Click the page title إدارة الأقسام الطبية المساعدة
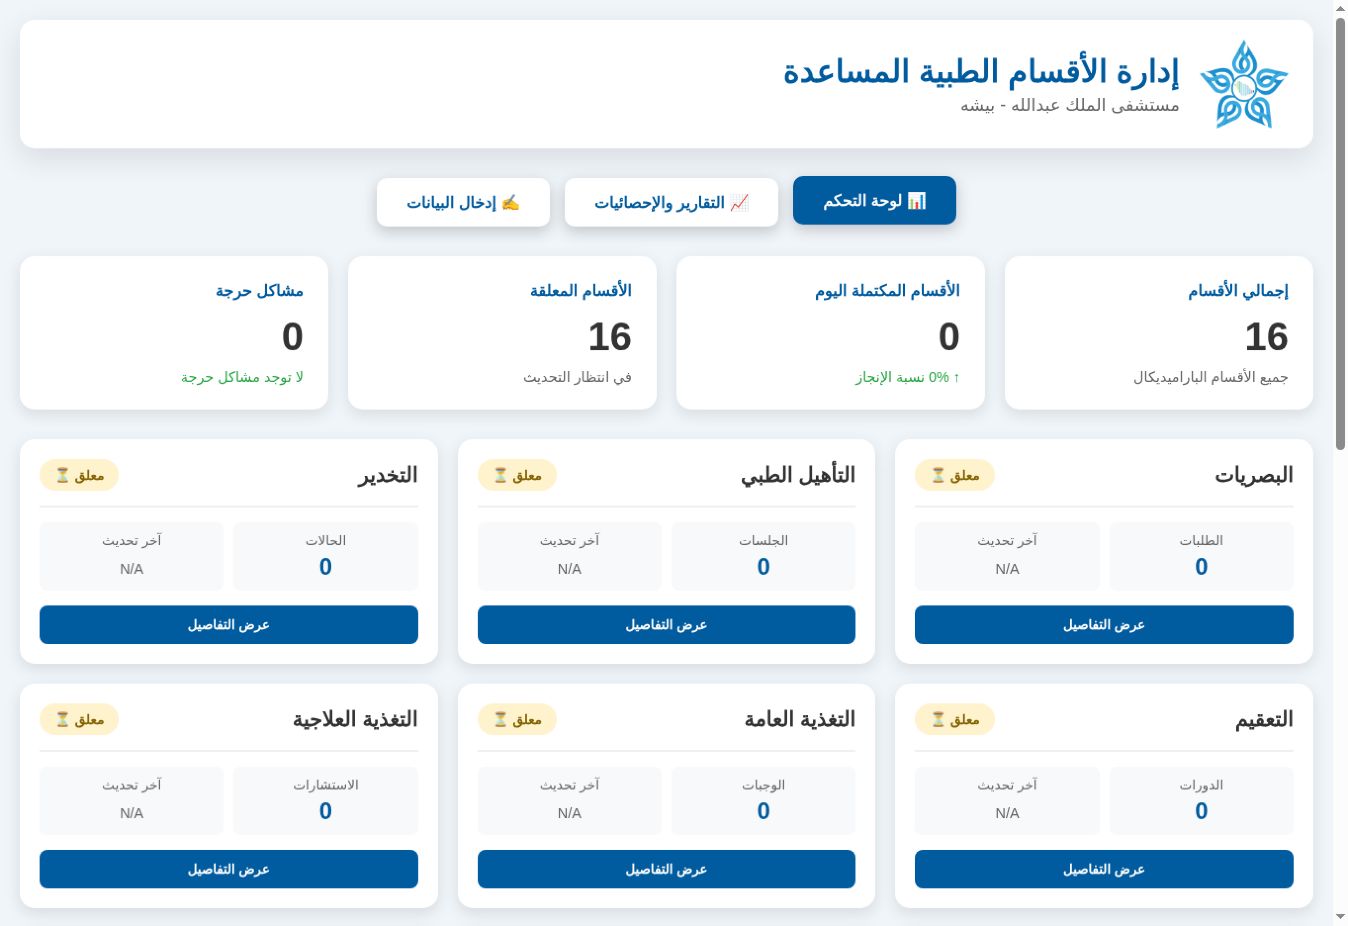Screen dimensions: 1348x926 pos(981,71)
